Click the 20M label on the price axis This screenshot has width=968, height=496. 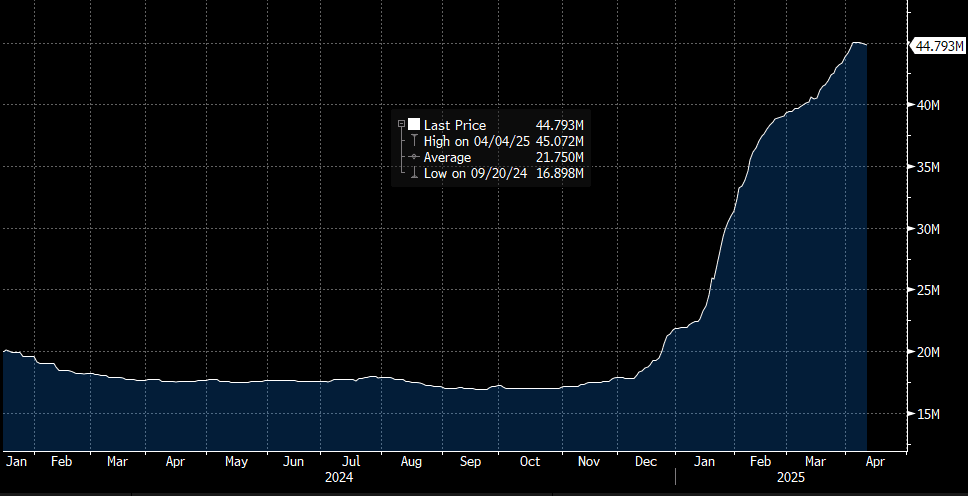click(x=930, y=352)
